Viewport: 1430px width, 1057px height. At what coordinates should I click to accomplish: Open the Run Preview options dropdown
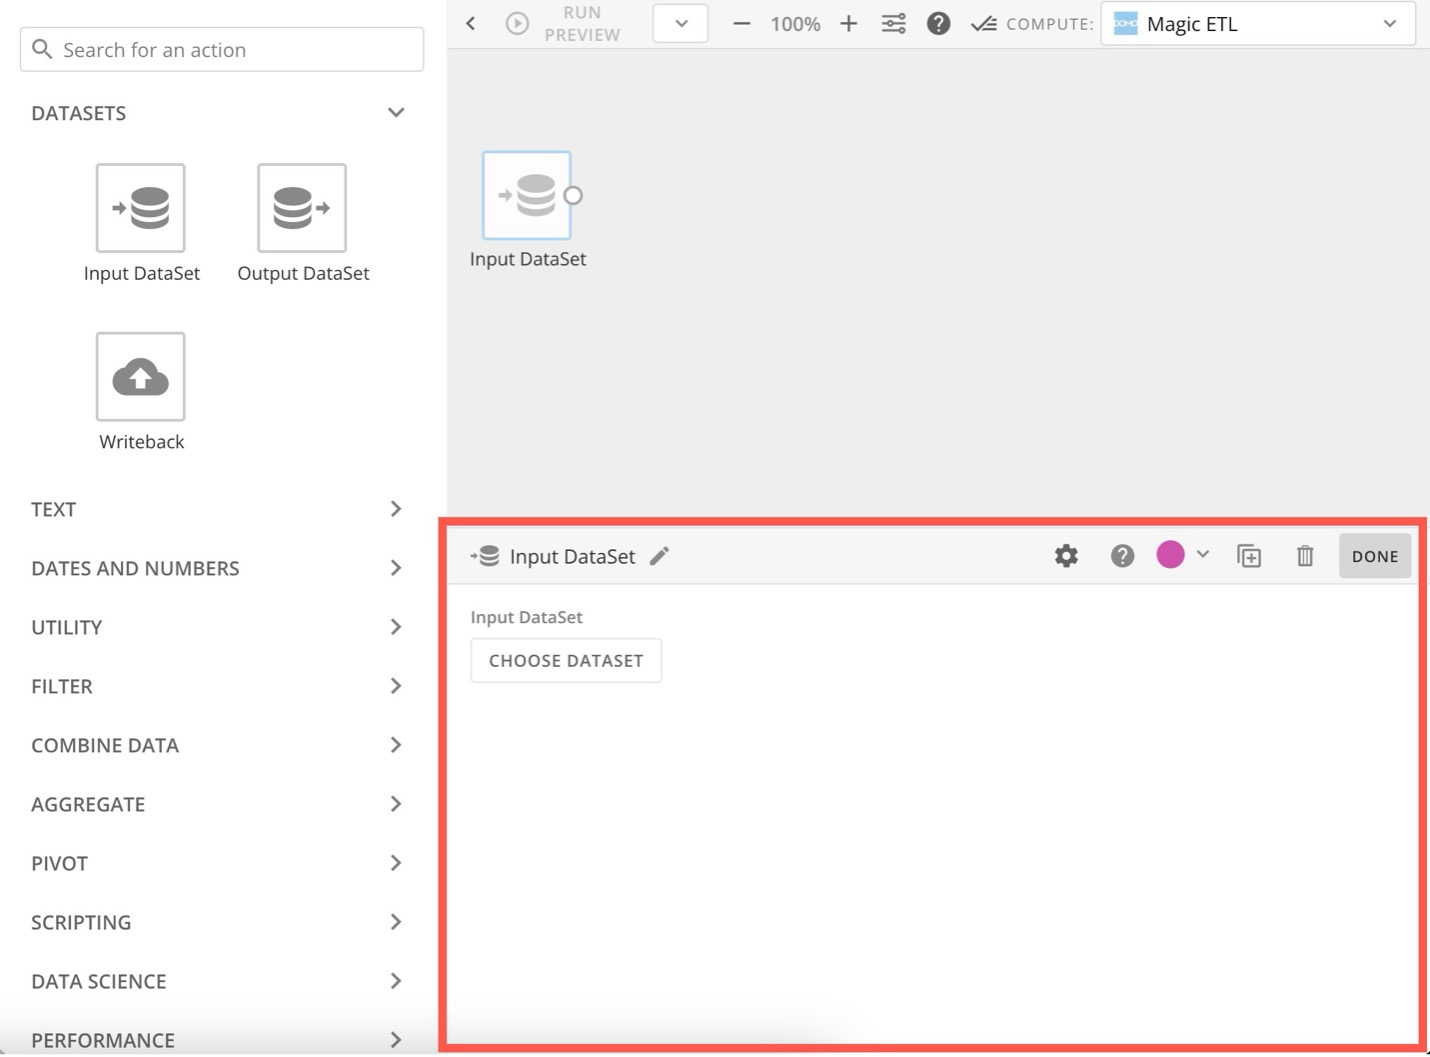[680, 24]
